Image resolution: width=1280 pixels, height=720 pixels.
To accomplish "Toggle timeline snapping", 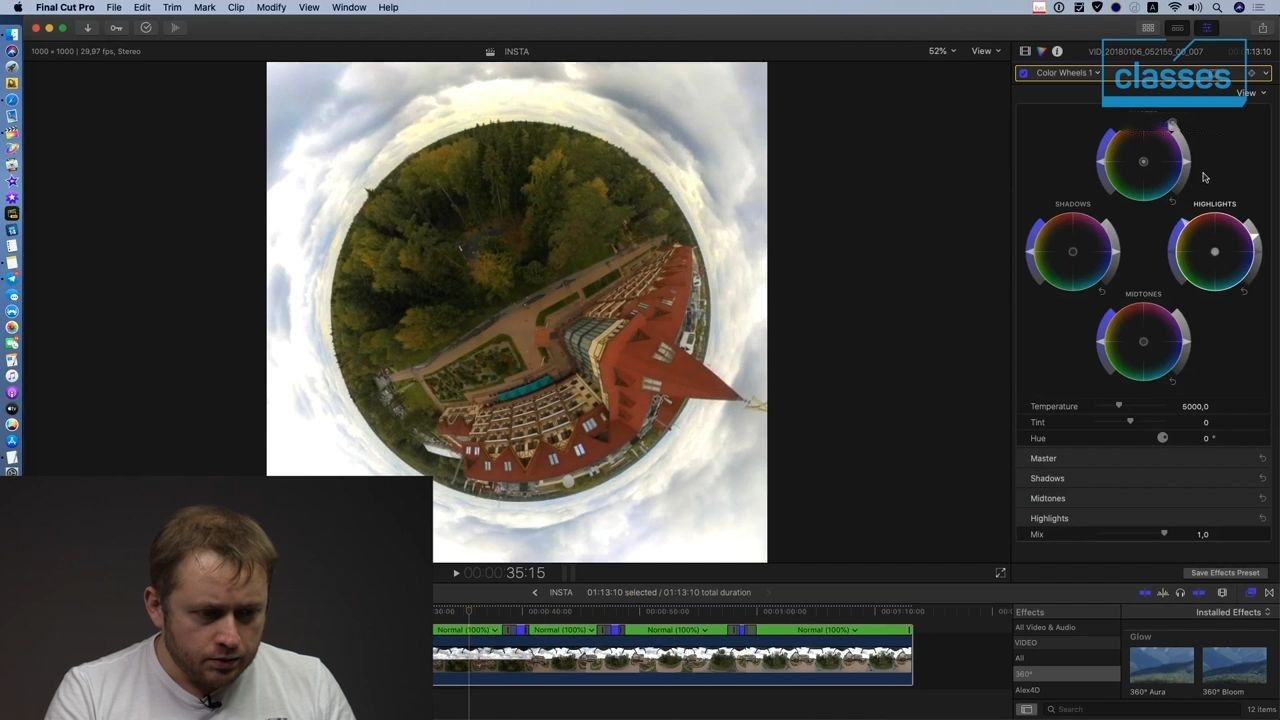I will 1199,593.
